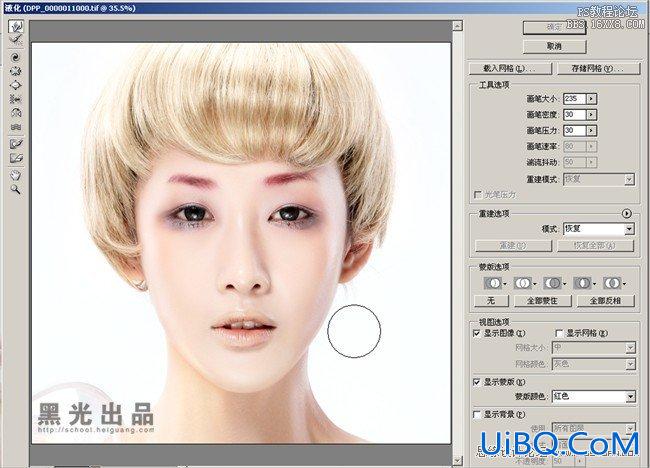The height and width of the screenshot is (468, 650).
Task: Select the Turbulence tool
Action: click(16, 126)
